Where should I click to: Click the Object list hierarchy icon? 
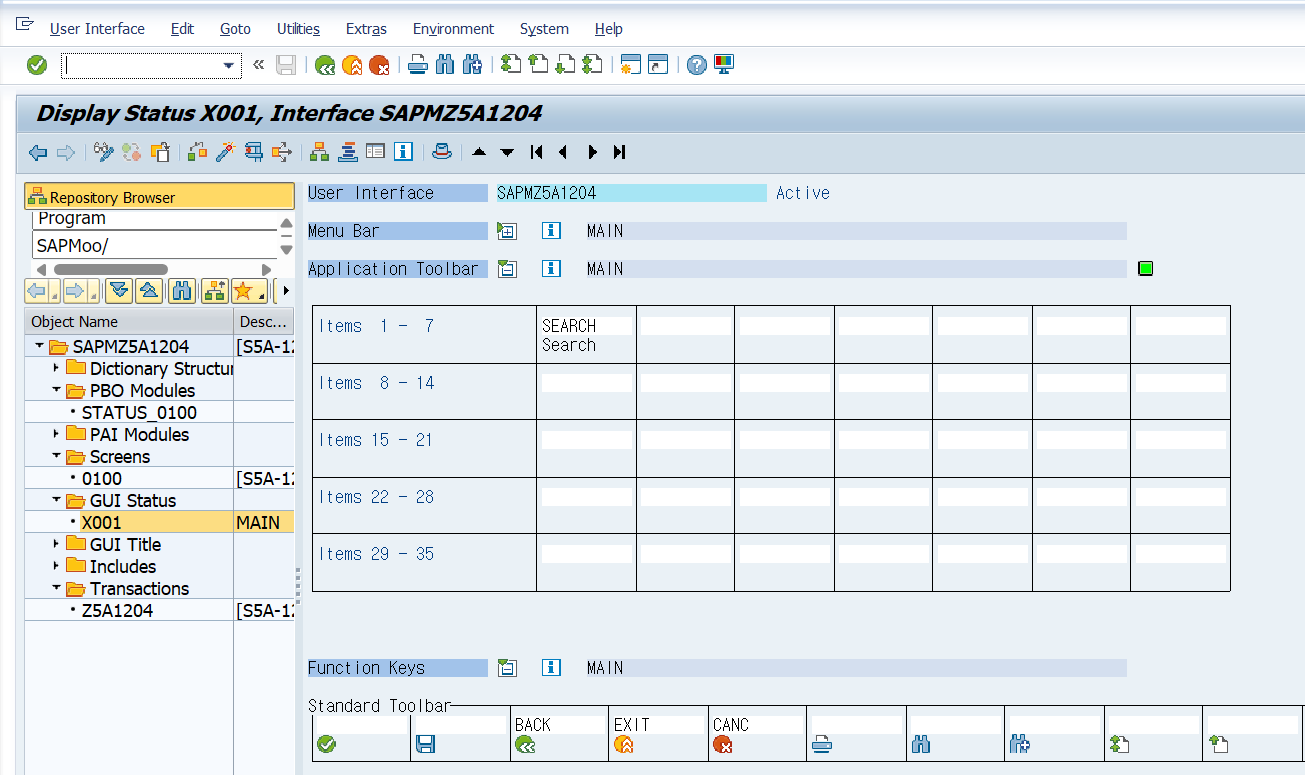click(x=319, y=152)
